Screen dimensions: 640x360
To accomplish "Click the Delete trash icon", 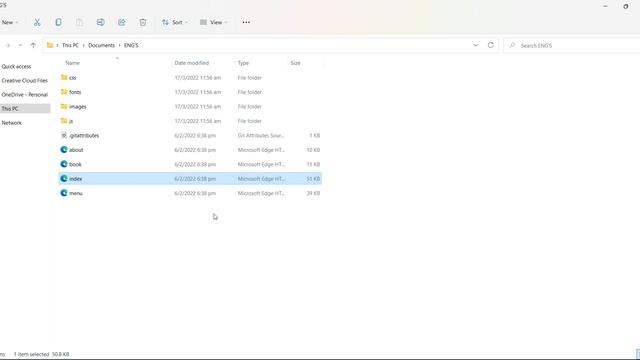I will click(143, 22).
